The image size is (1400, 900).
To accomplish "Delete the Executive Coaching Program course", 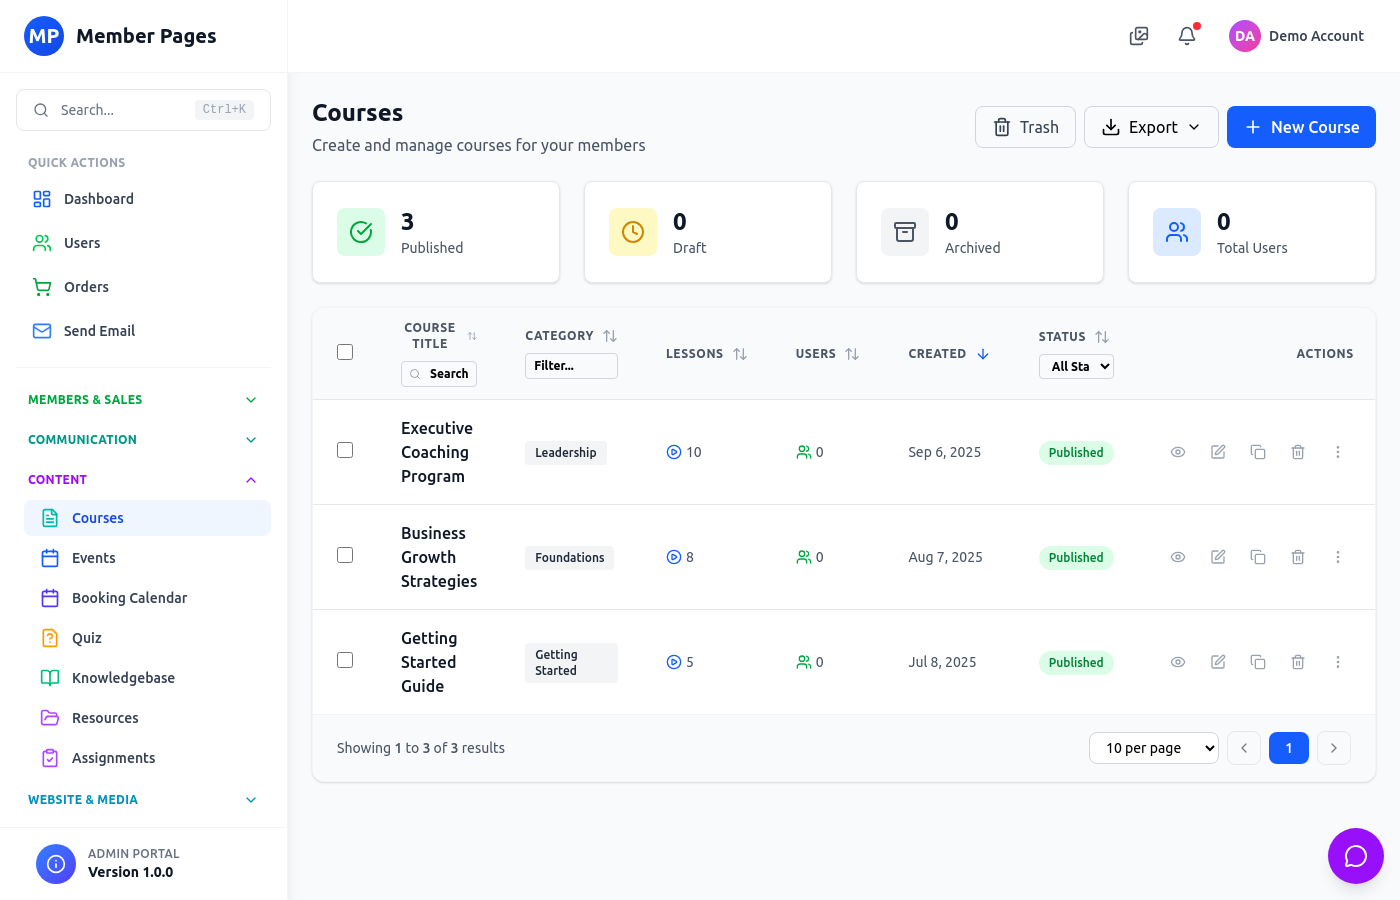I will point(1298,452).
